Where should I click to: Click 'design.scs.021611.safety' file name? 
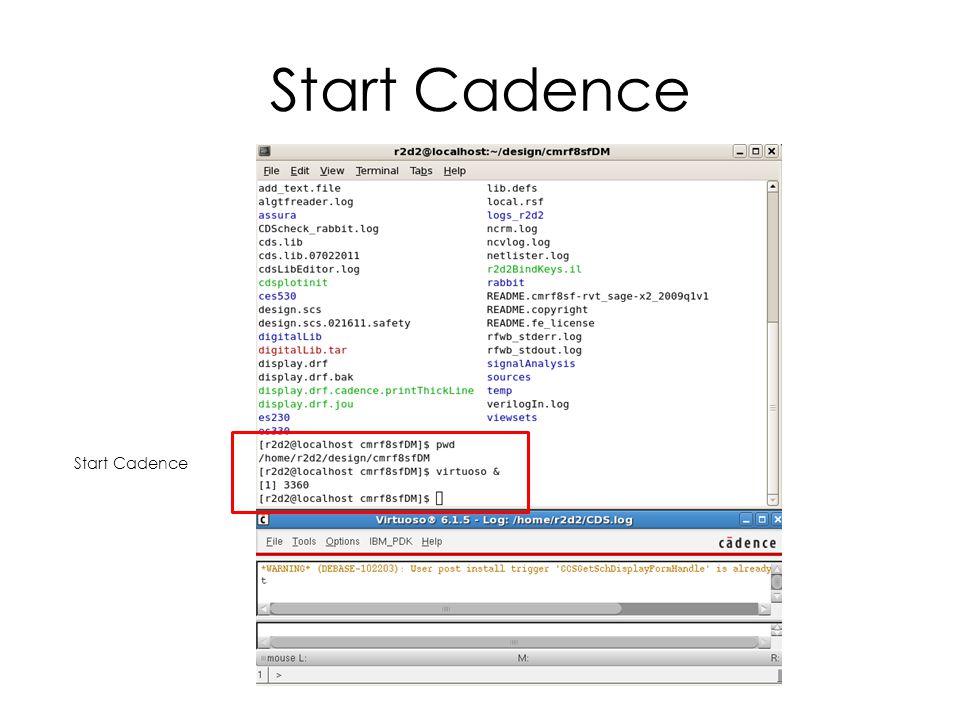point(334,323)
